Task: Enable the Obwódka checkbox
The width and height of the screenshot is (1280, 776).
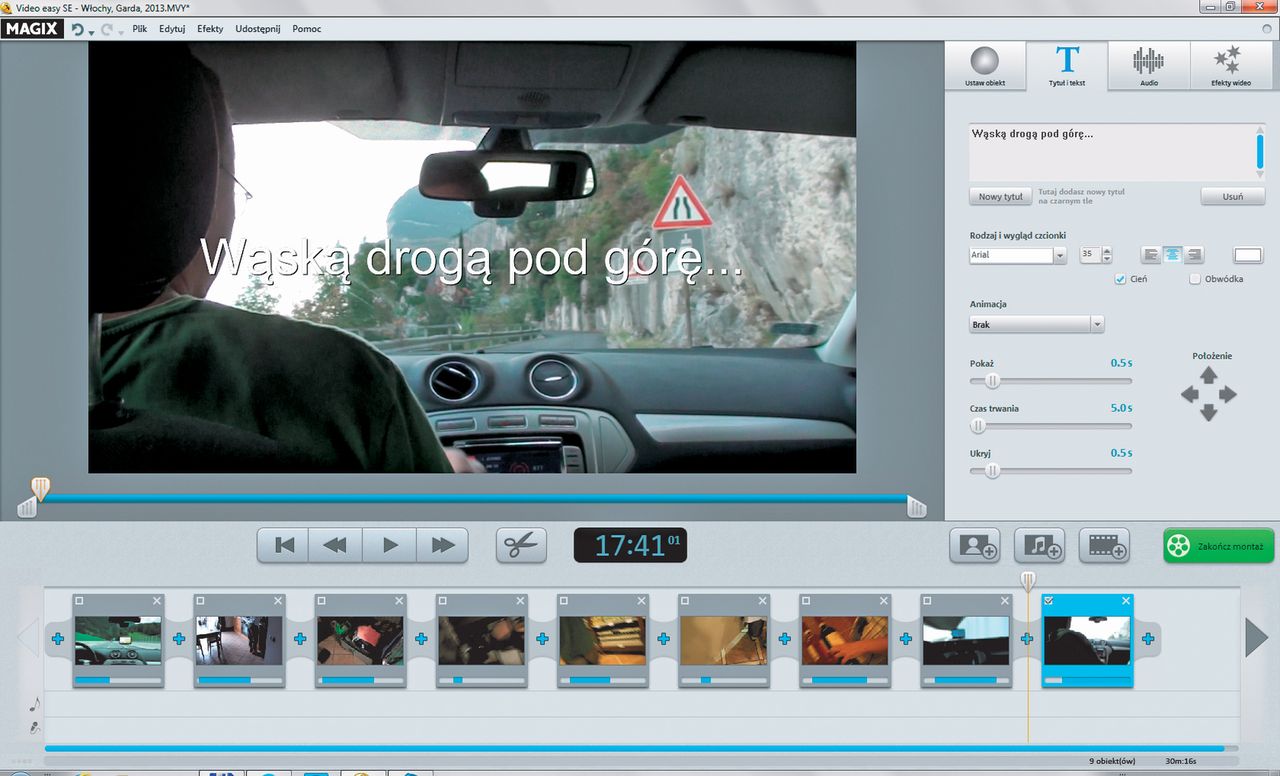Action: pos(1194,279)
